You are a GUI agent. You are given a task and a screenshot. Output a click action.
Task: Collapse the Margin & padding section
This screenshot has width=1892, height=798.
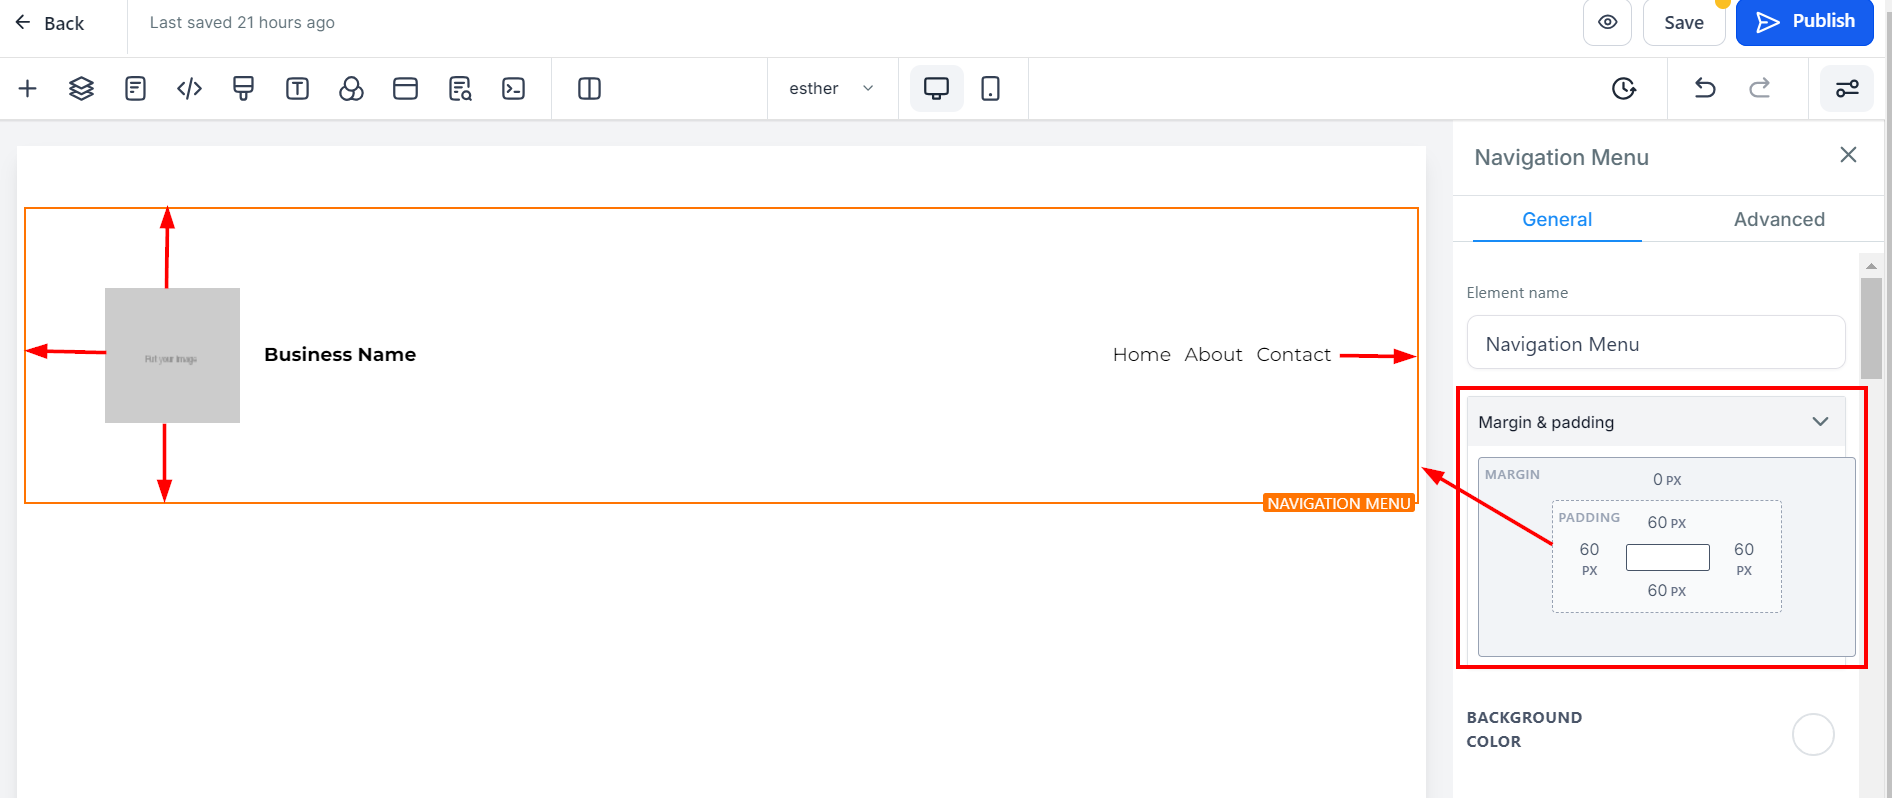[x=1655, y=422]
